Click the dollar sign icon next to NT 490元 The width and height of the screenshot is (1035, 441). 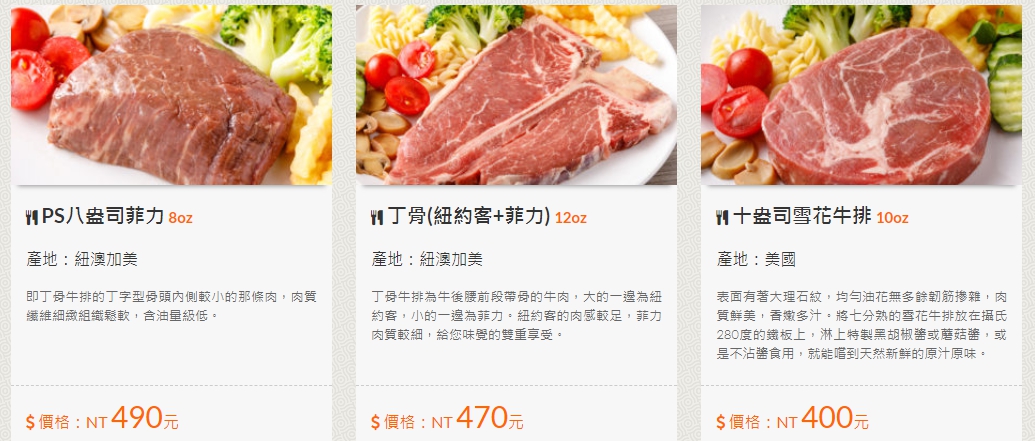(x=30, y=422)
